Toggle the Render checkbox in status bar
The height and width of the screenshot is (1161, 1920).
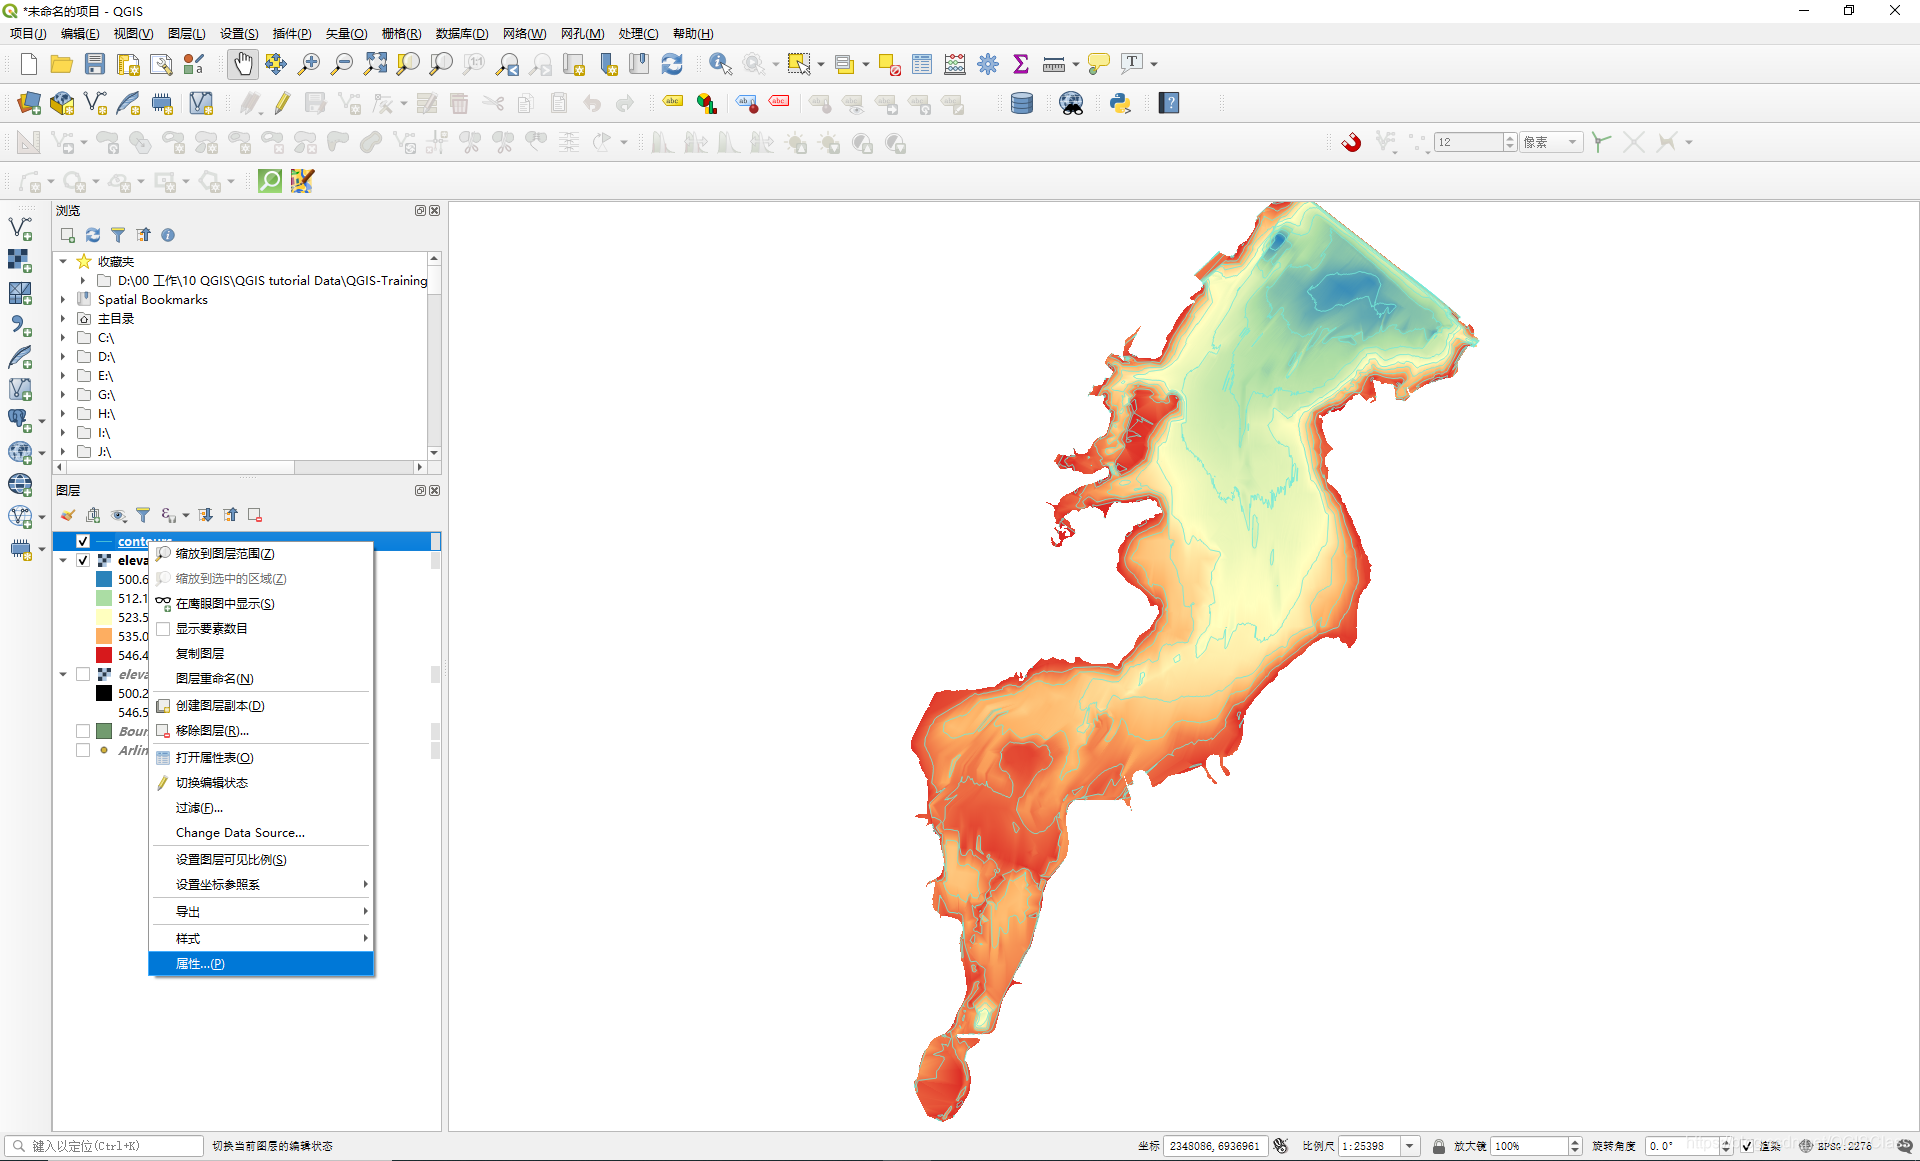click(1746, 1146)
